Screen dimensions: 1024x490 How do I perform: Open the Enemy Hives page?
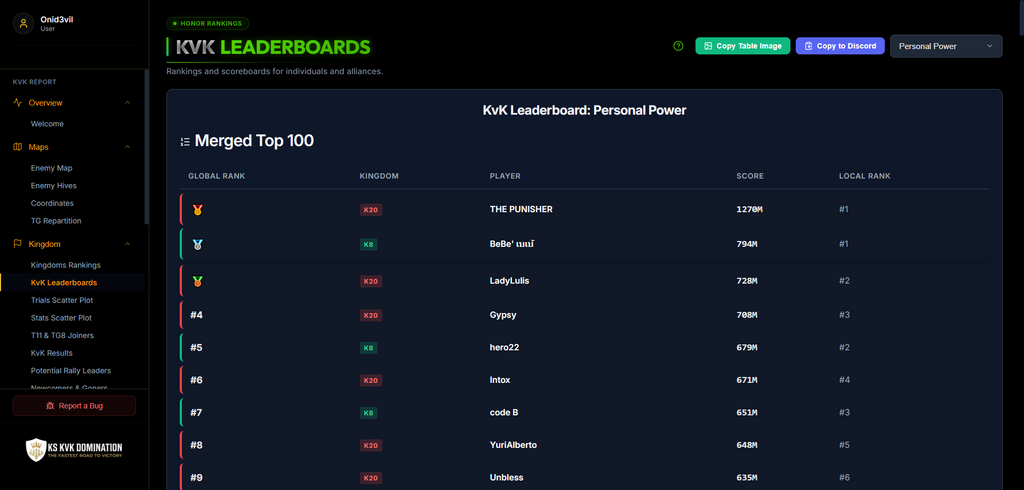click(54, 186)
